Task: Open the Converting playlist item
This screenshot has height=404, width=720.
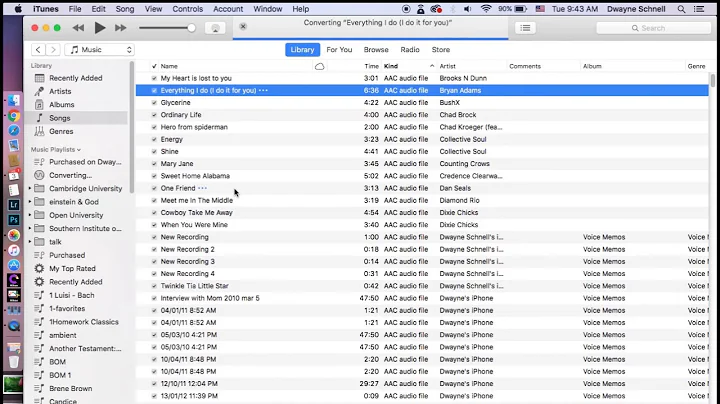Action: 70,175
